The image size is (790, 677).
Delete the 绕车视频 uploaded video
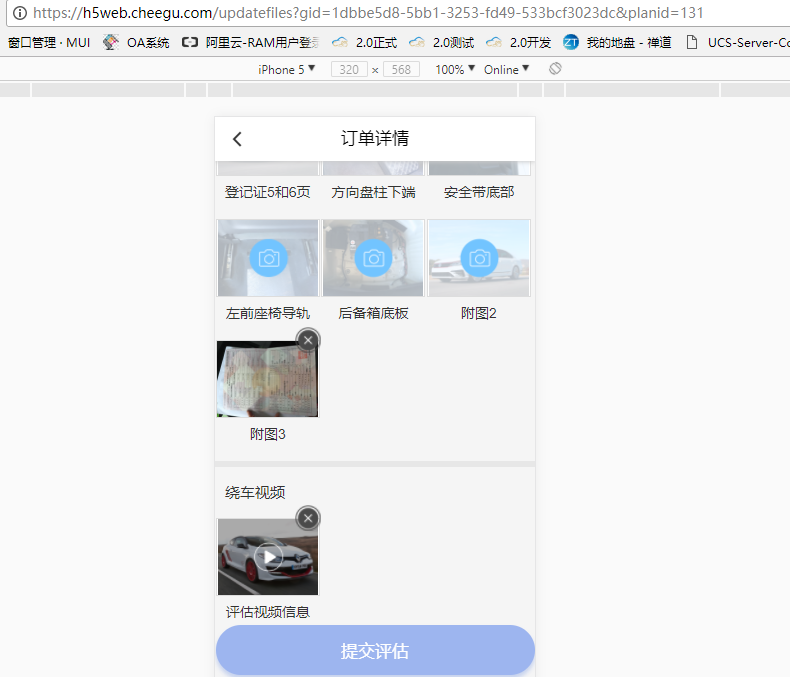[x=308, y=518]
